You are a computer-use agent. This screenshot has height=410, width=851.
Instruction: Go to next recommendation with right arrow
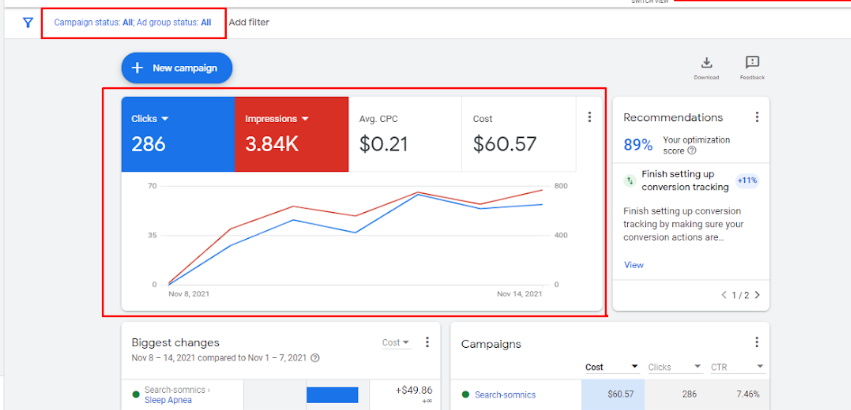pos(757,295)
